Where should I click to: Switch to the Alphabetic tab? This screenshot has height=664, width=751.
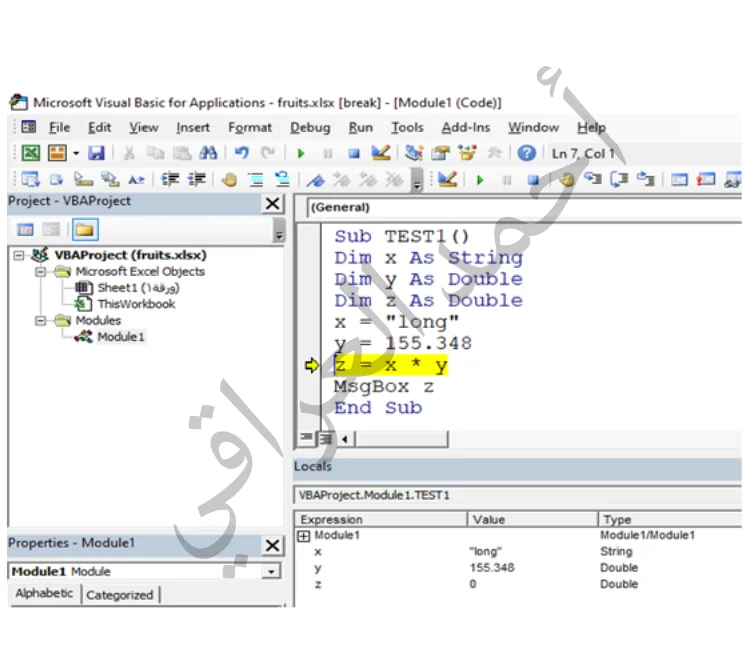[x=45, y=593]
